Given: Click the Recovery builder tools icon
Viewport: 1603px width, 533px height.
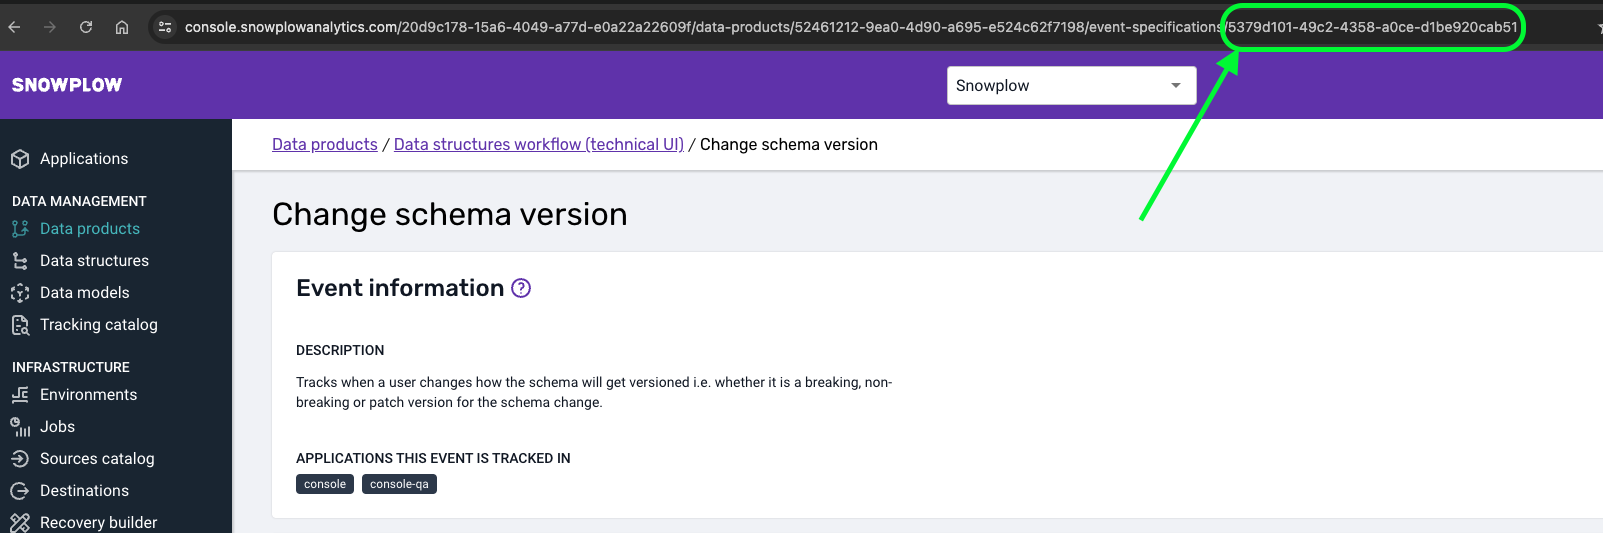Looking at the screenshot, I should [x=20, y=522].
